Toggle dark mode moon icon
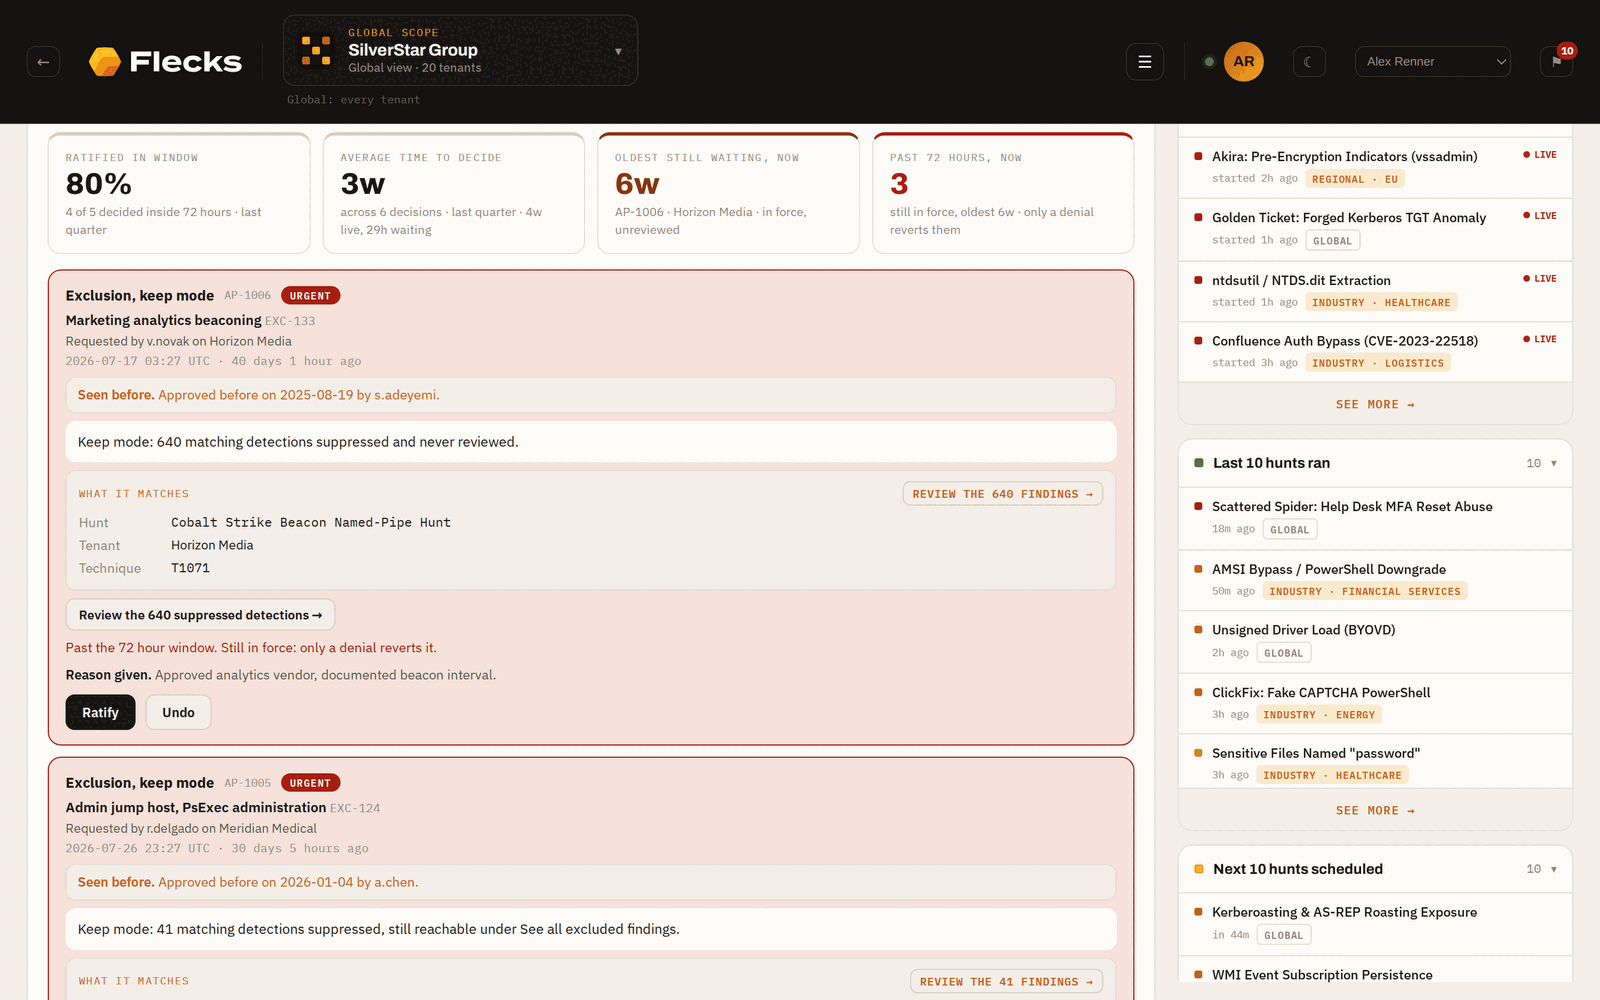The height and width of the screenshot is (1000, 1600). (1309, 62)
